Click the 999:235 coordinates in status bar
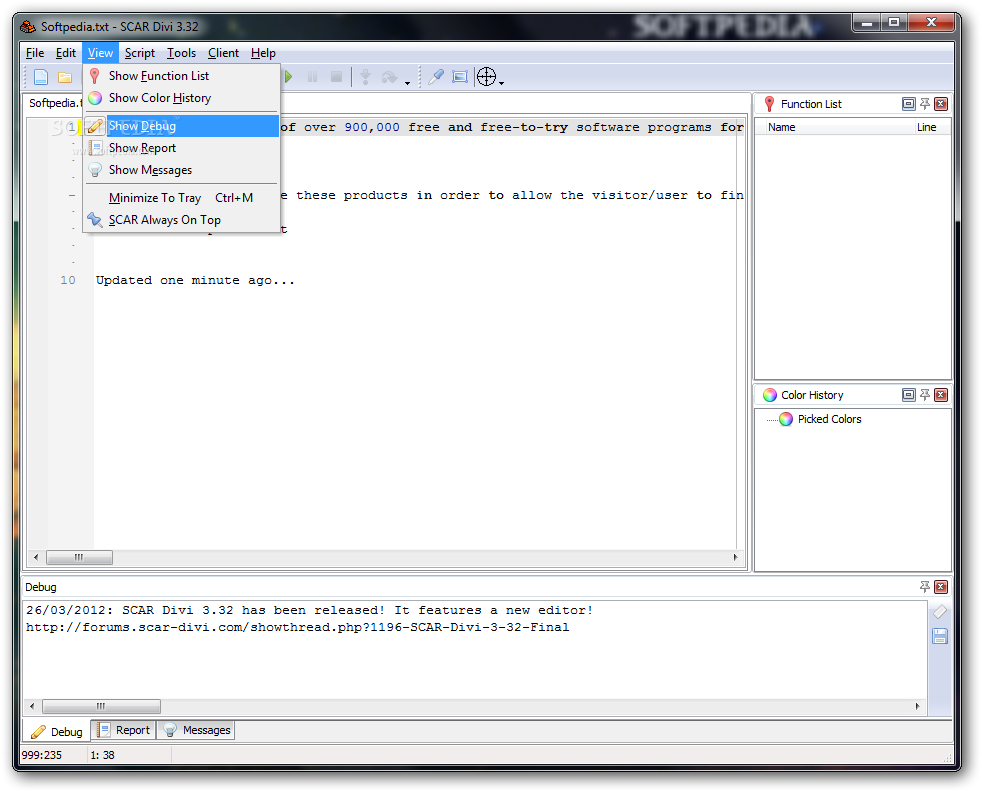Image resolution: width=982 pixels, height=792 pixels. click(41, 755)
